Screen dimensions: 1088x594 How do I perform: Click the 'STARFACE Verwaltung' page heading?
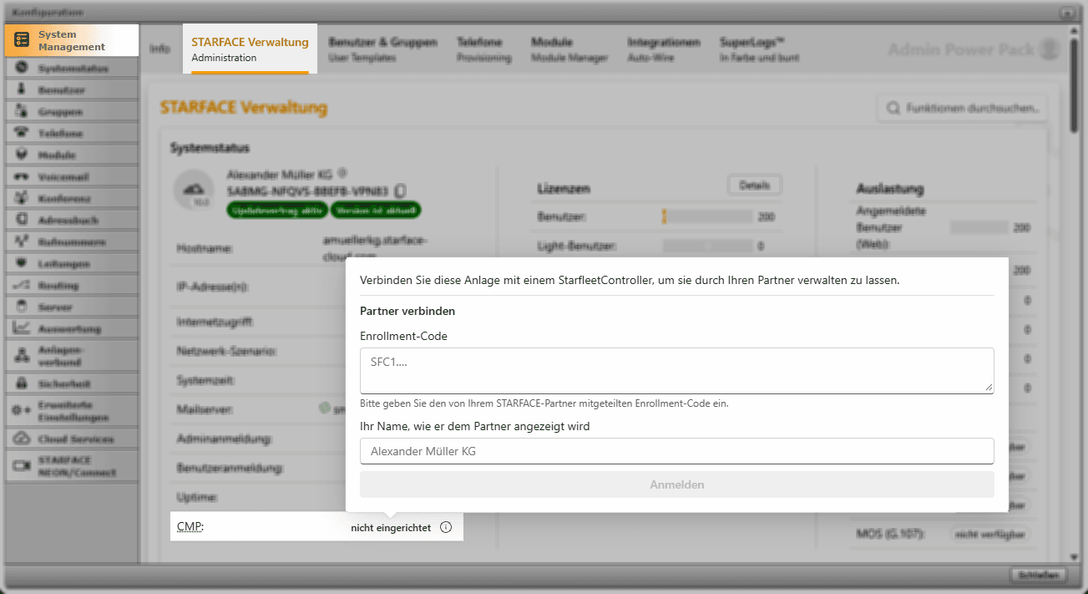[244, 108]
